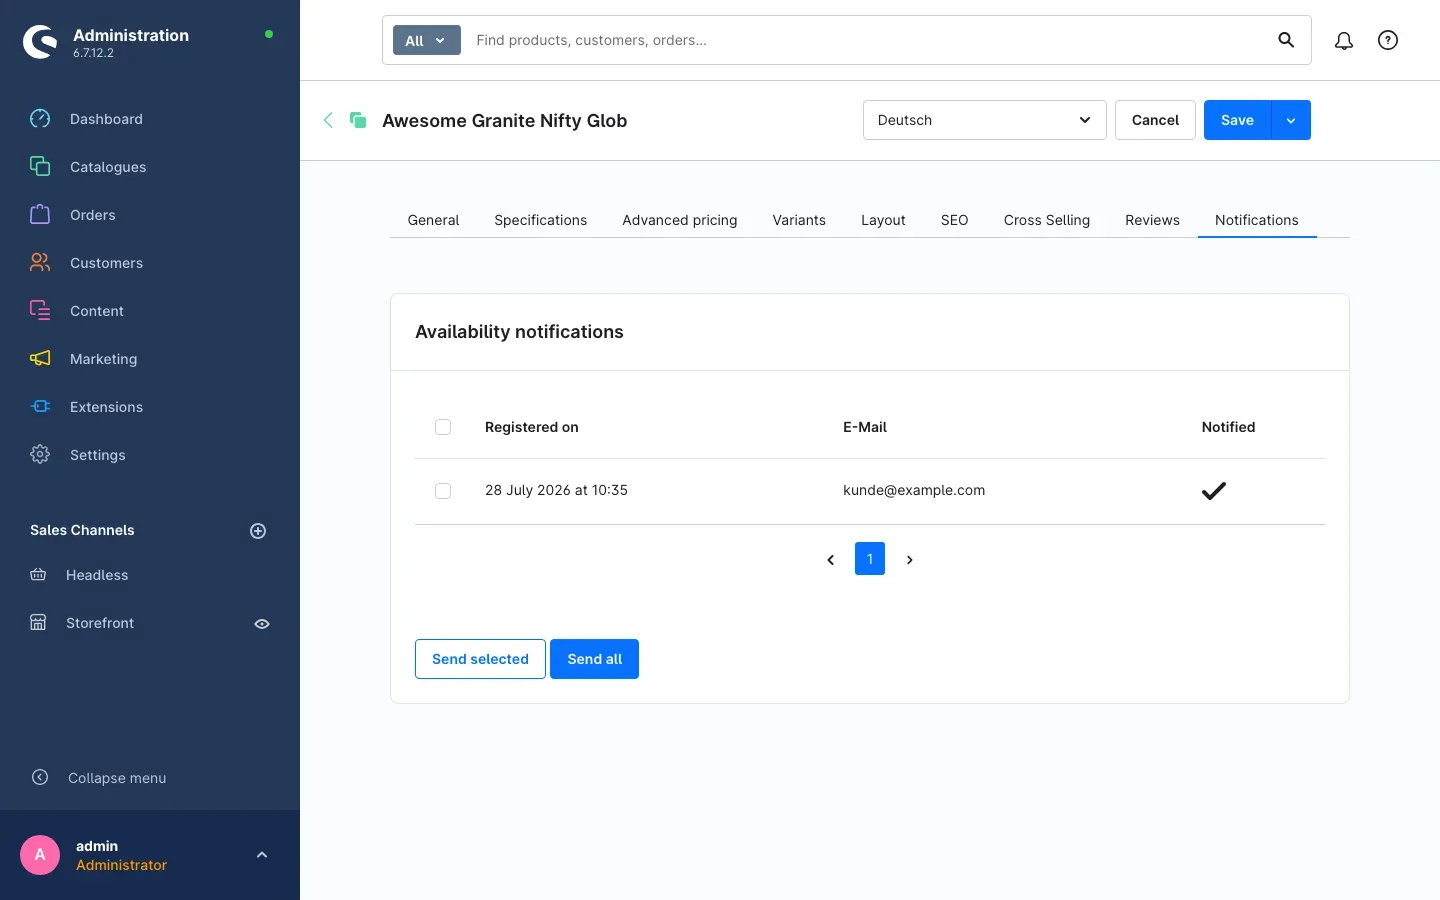Switch to the Specifications tab

click(x=541, y=220)
